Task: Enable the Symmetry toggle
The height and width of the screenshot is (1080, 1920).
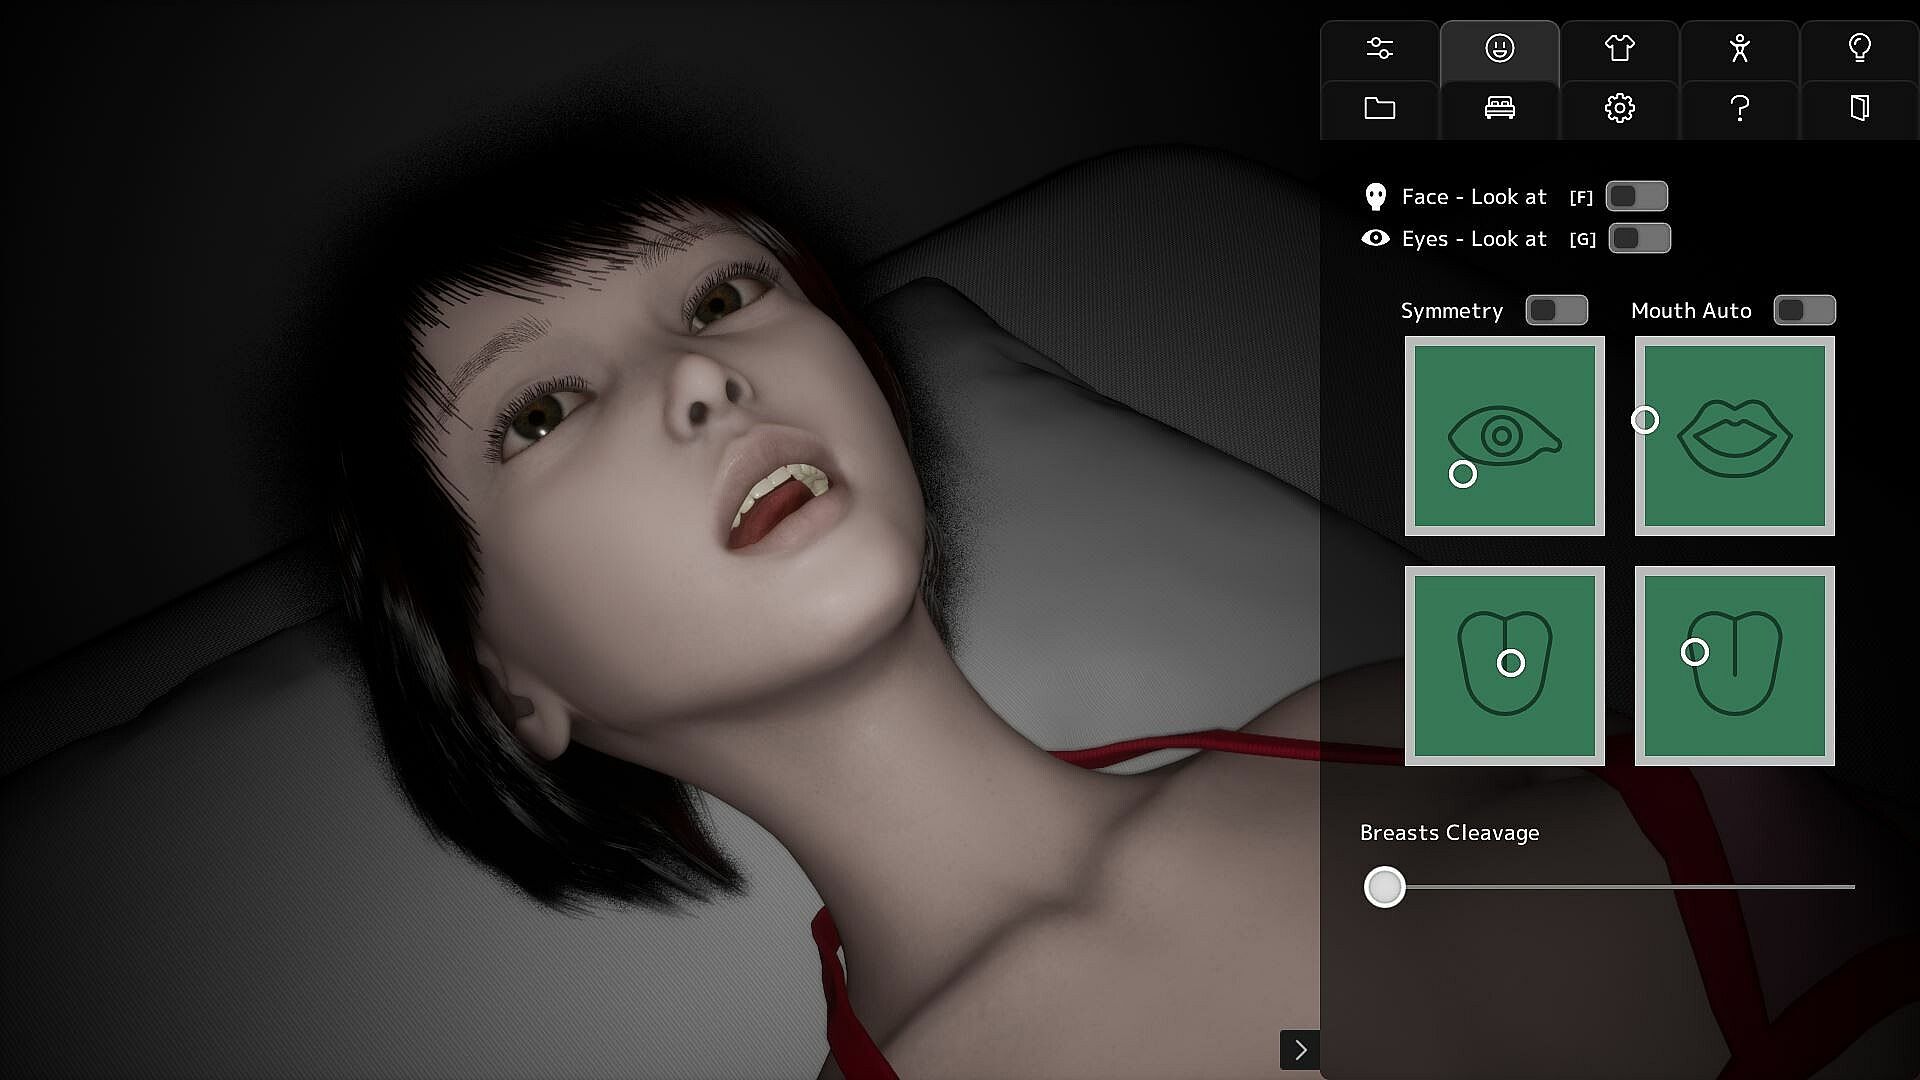Action: [1556, 311]
